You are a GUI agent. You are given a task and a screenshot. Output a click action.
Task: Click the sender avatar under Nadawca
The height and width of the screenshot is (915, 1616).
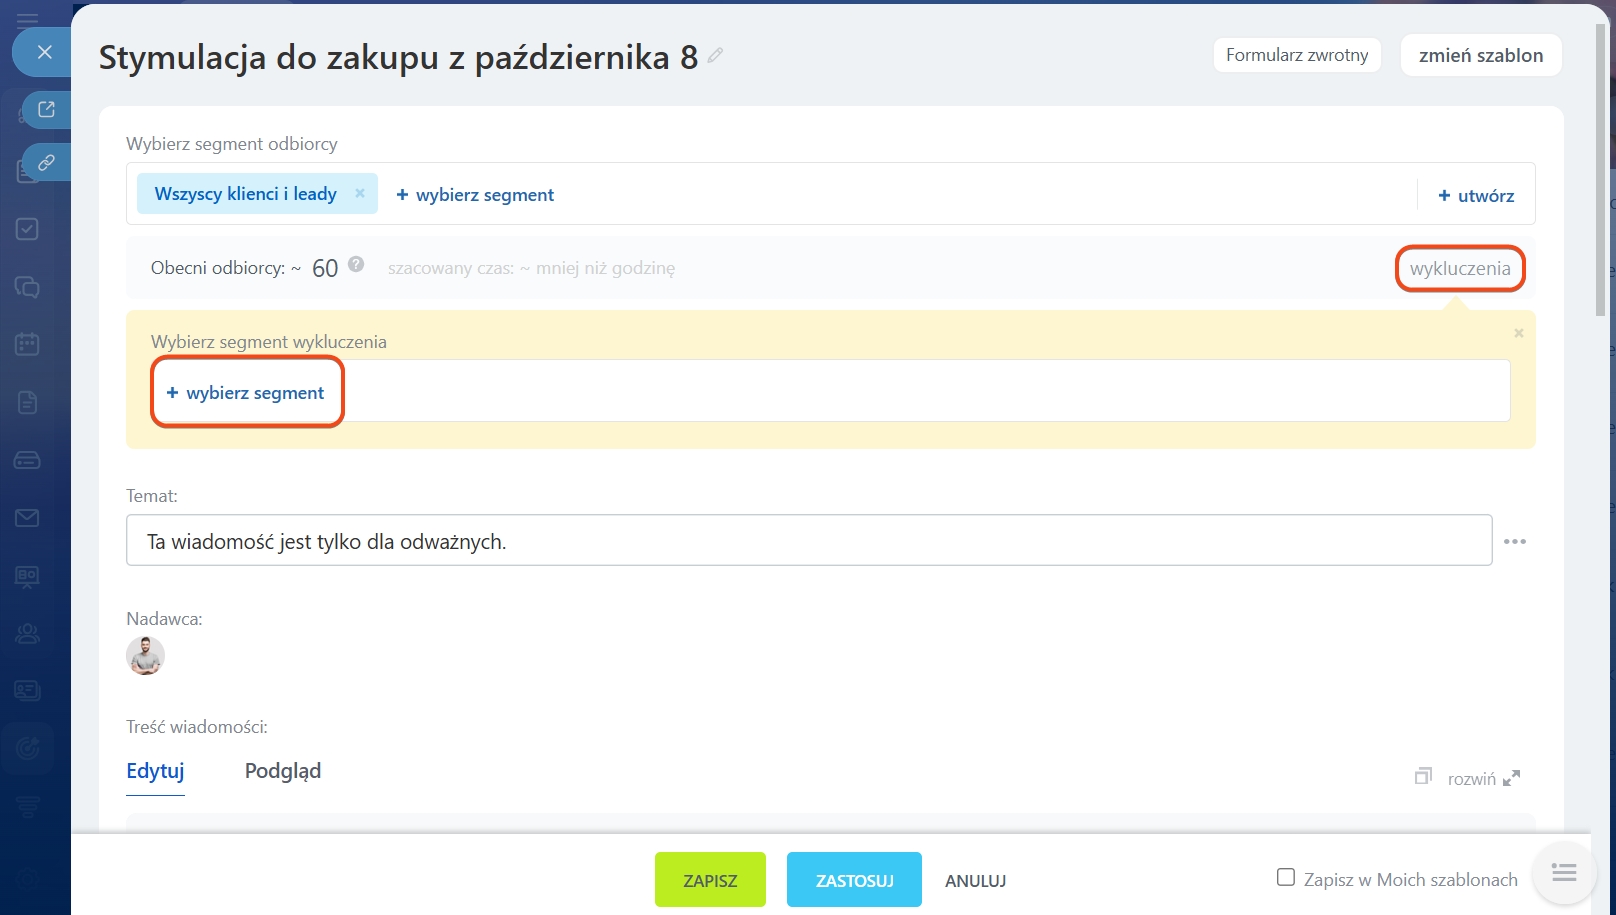[146, 656]
